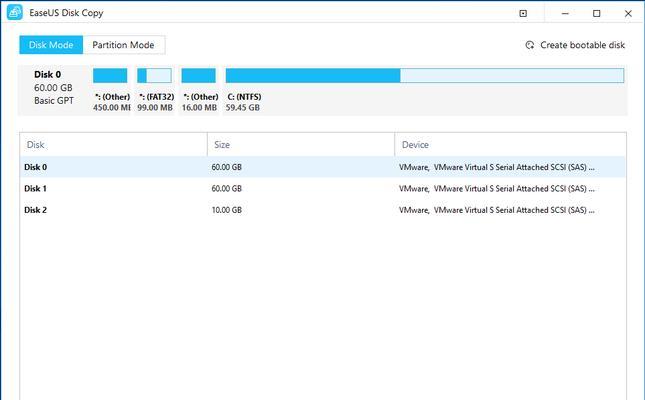Image resolution: width=645 pixels, height=400 pixels.
Task: Click the Disk 0 summary heading
Action: 48,74
